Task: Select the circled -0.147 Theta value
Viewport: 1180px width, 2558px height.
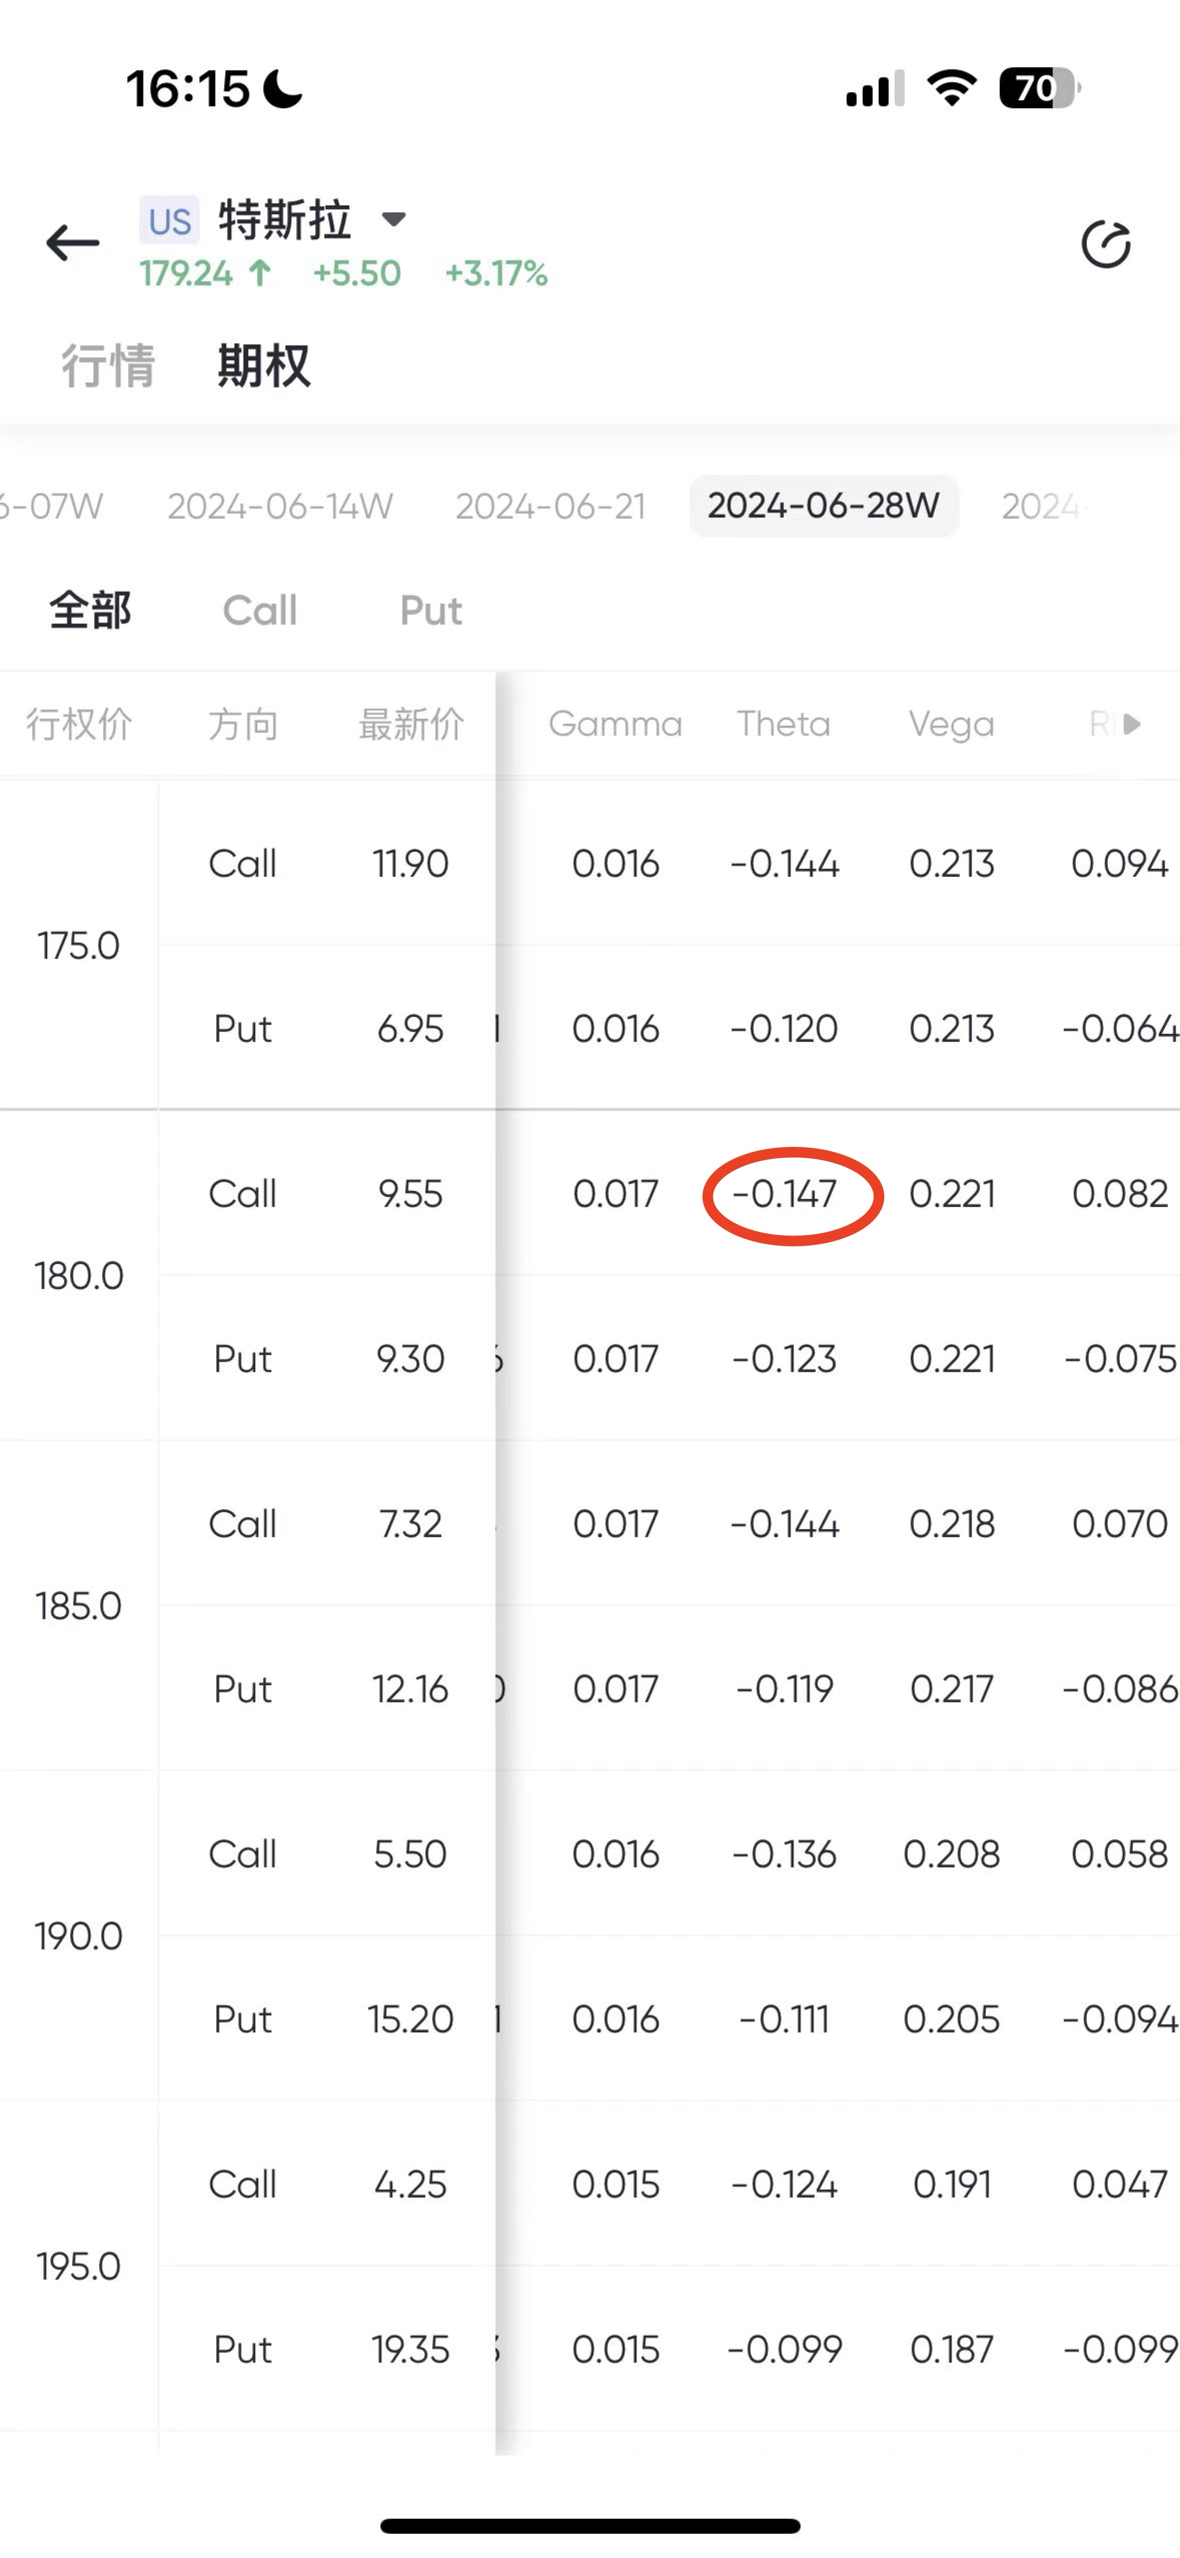Action: (784, 1194)
